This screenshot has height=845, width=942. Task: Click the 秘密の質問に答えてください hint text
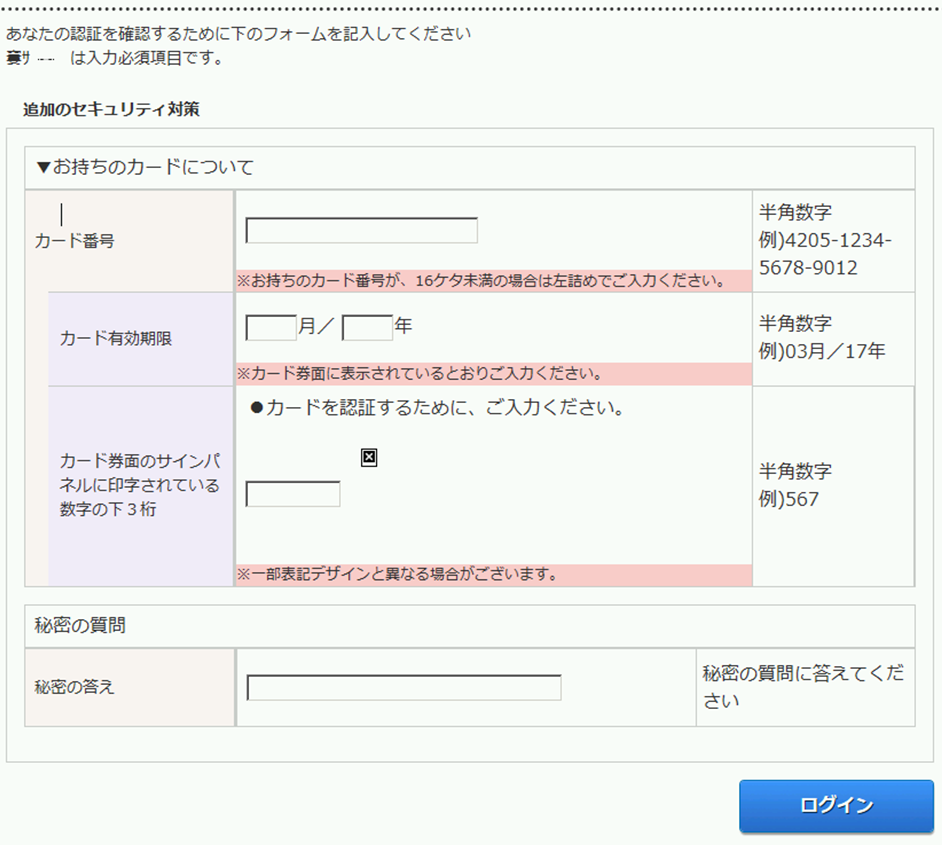coord(803,686)
